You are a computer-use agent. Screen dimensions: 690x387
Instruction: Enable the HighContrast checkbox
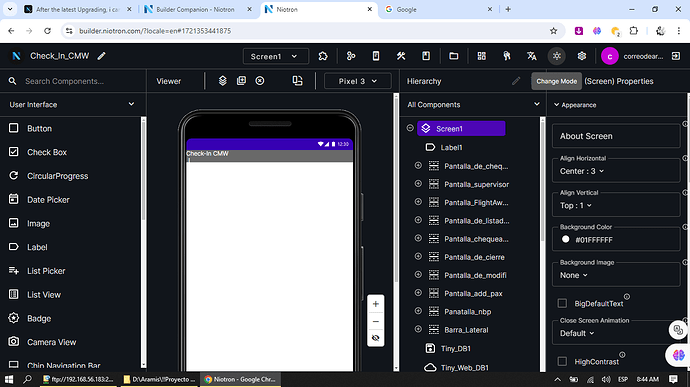pos(562,361)
